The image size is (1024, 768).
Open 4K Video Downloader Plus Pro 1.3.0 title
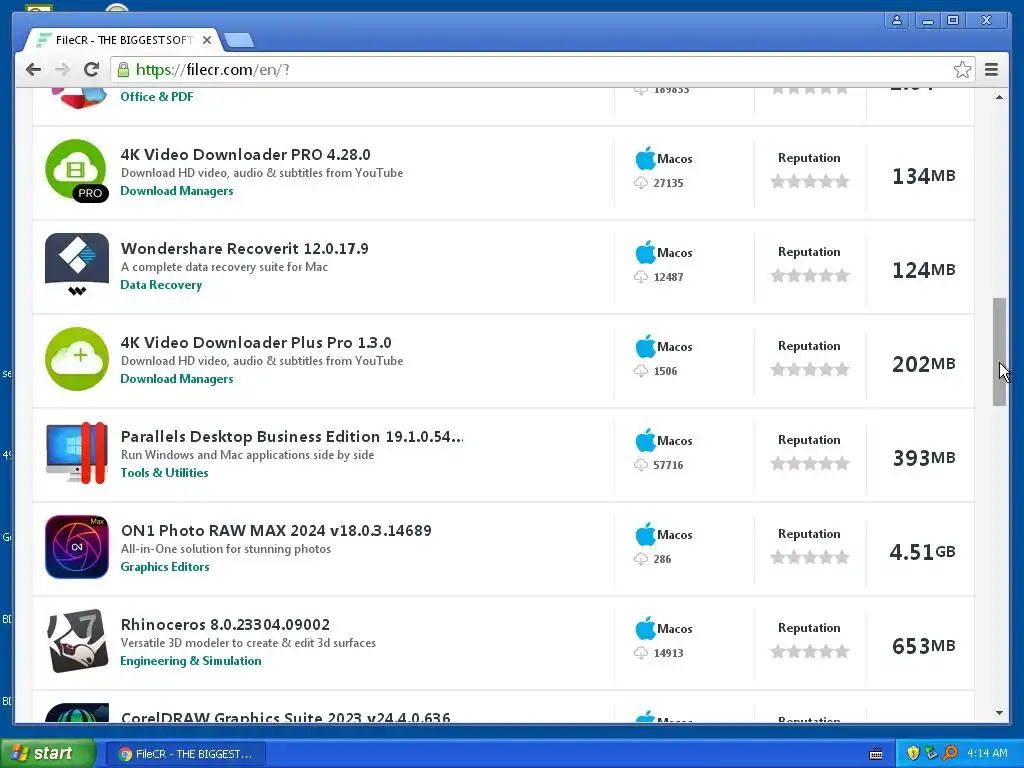point(256,343)
